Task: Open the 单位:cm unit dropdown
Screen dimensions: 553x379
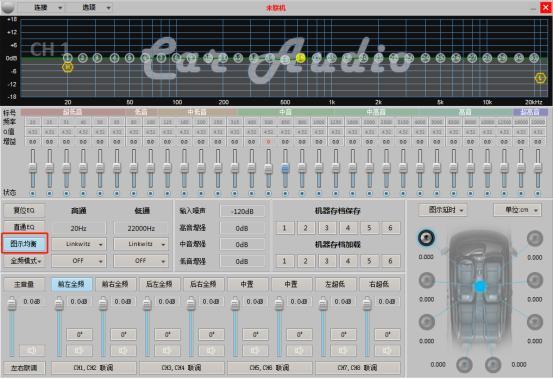Action: [517, 210]
